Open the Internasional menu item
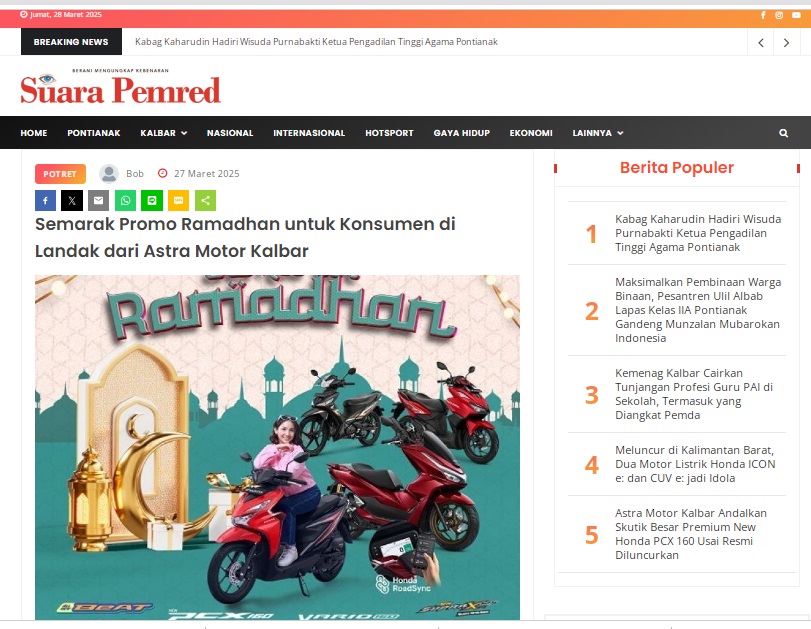 pos(309,133)
